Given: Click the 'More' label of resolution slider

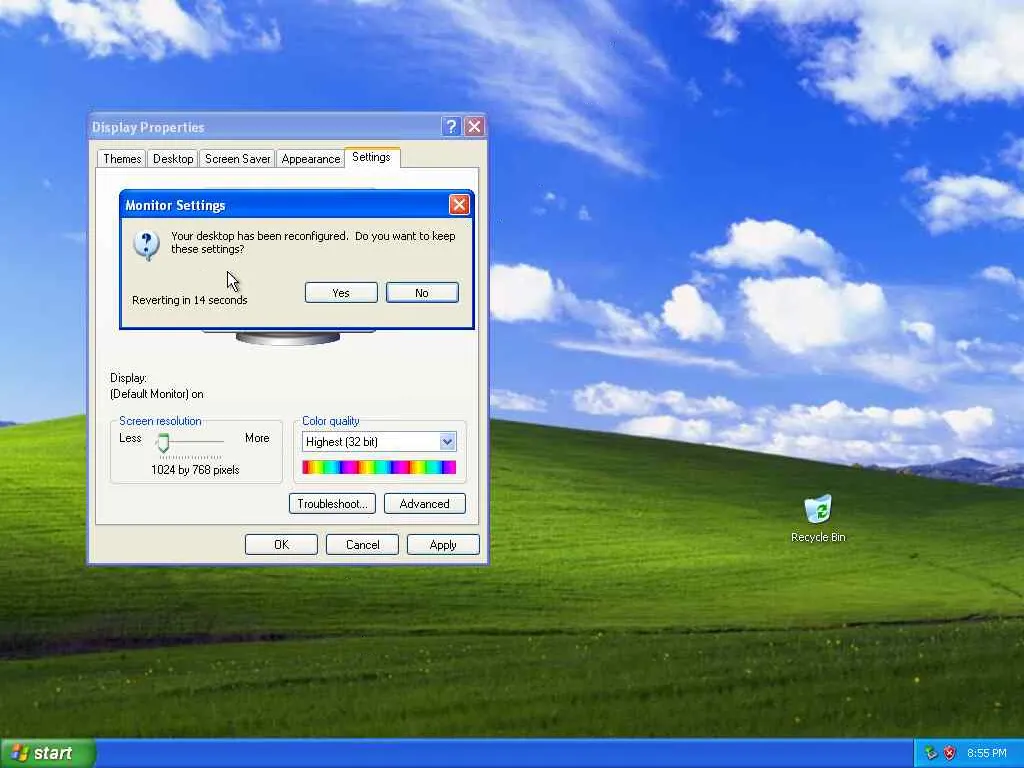Looking at the screenshot, I should [x=257, y=438].
